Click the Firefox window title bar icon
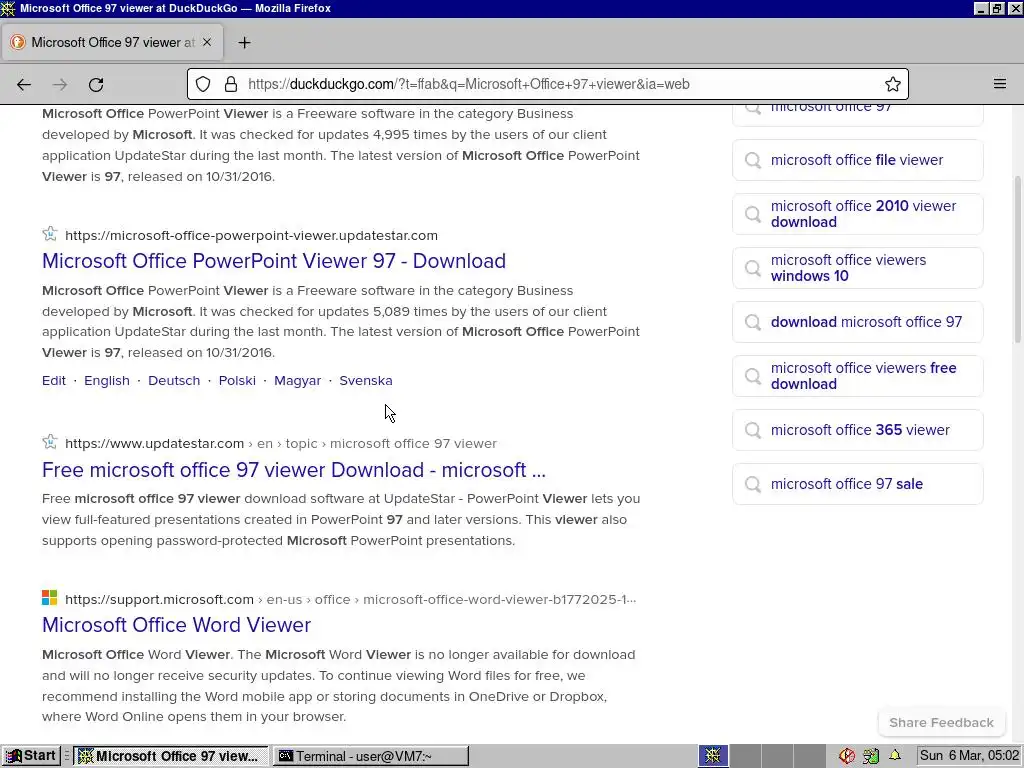Screen dimensions: 1024x768 tap(8, 8)
